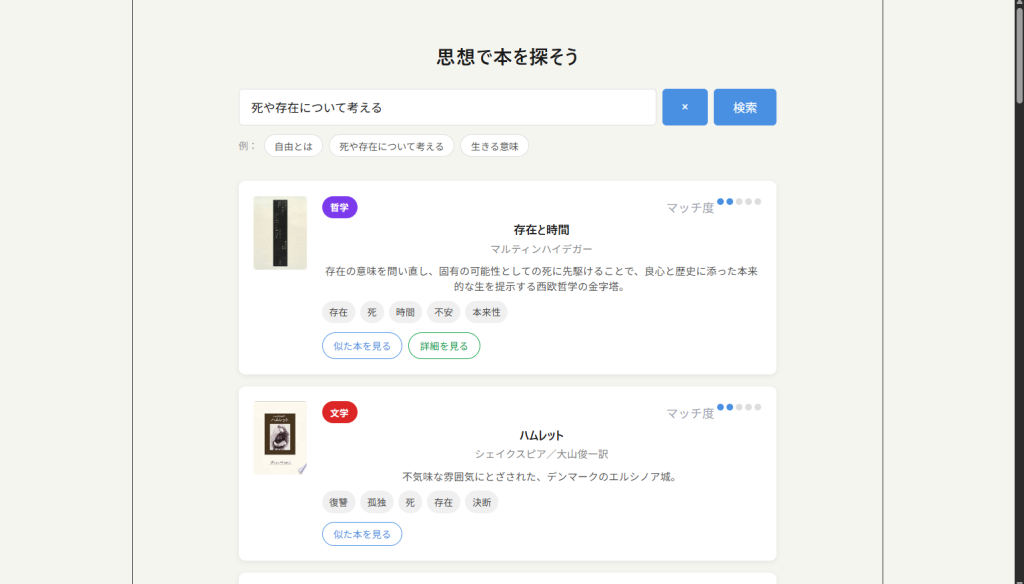This screenshot has width=1024, height=584.
Task: Click the 決断 tag chip
Action: tap(481, 502)
